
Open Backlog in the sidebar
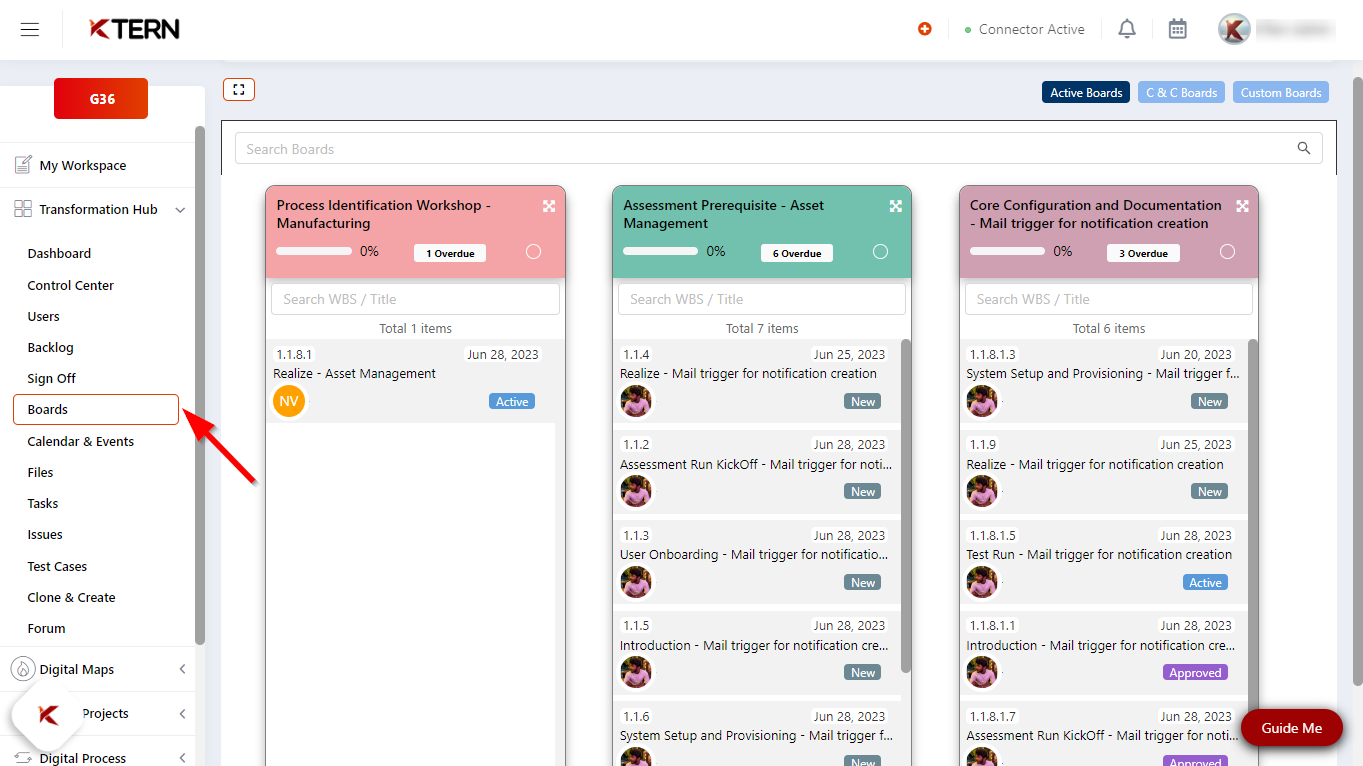pos(50,347)
